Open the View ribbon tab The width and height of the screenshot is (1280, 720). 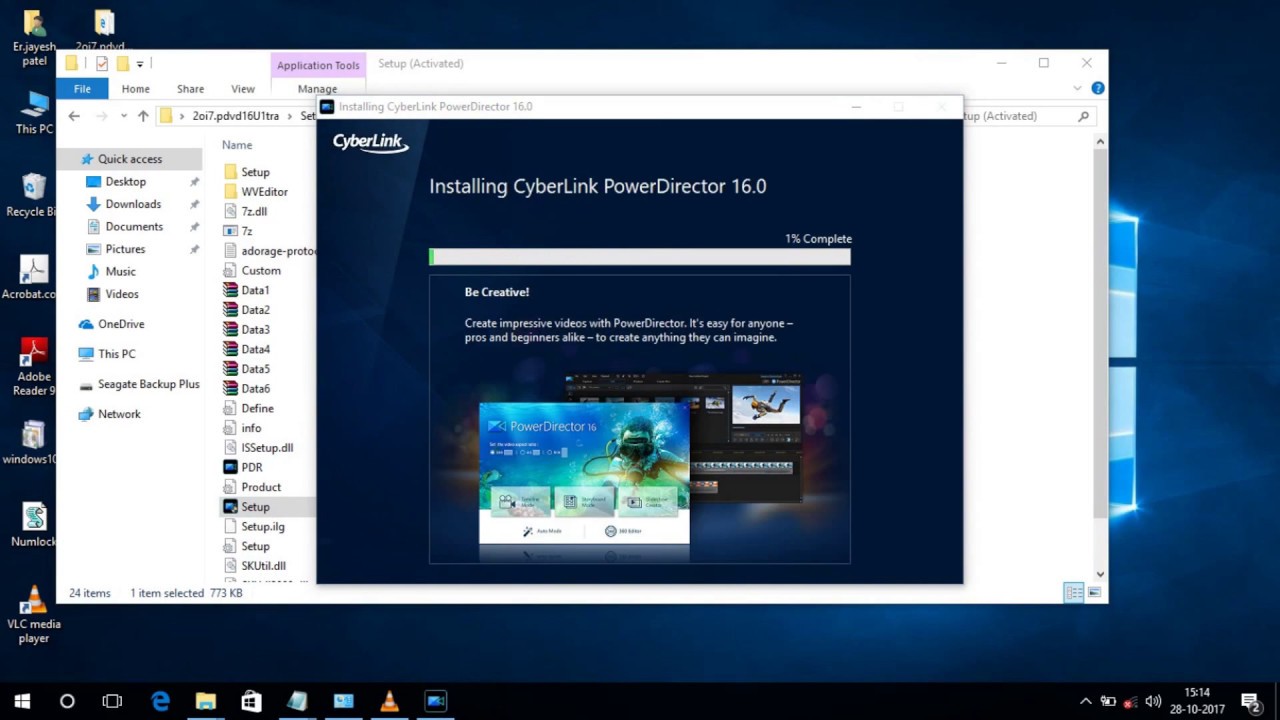point(243,88)
